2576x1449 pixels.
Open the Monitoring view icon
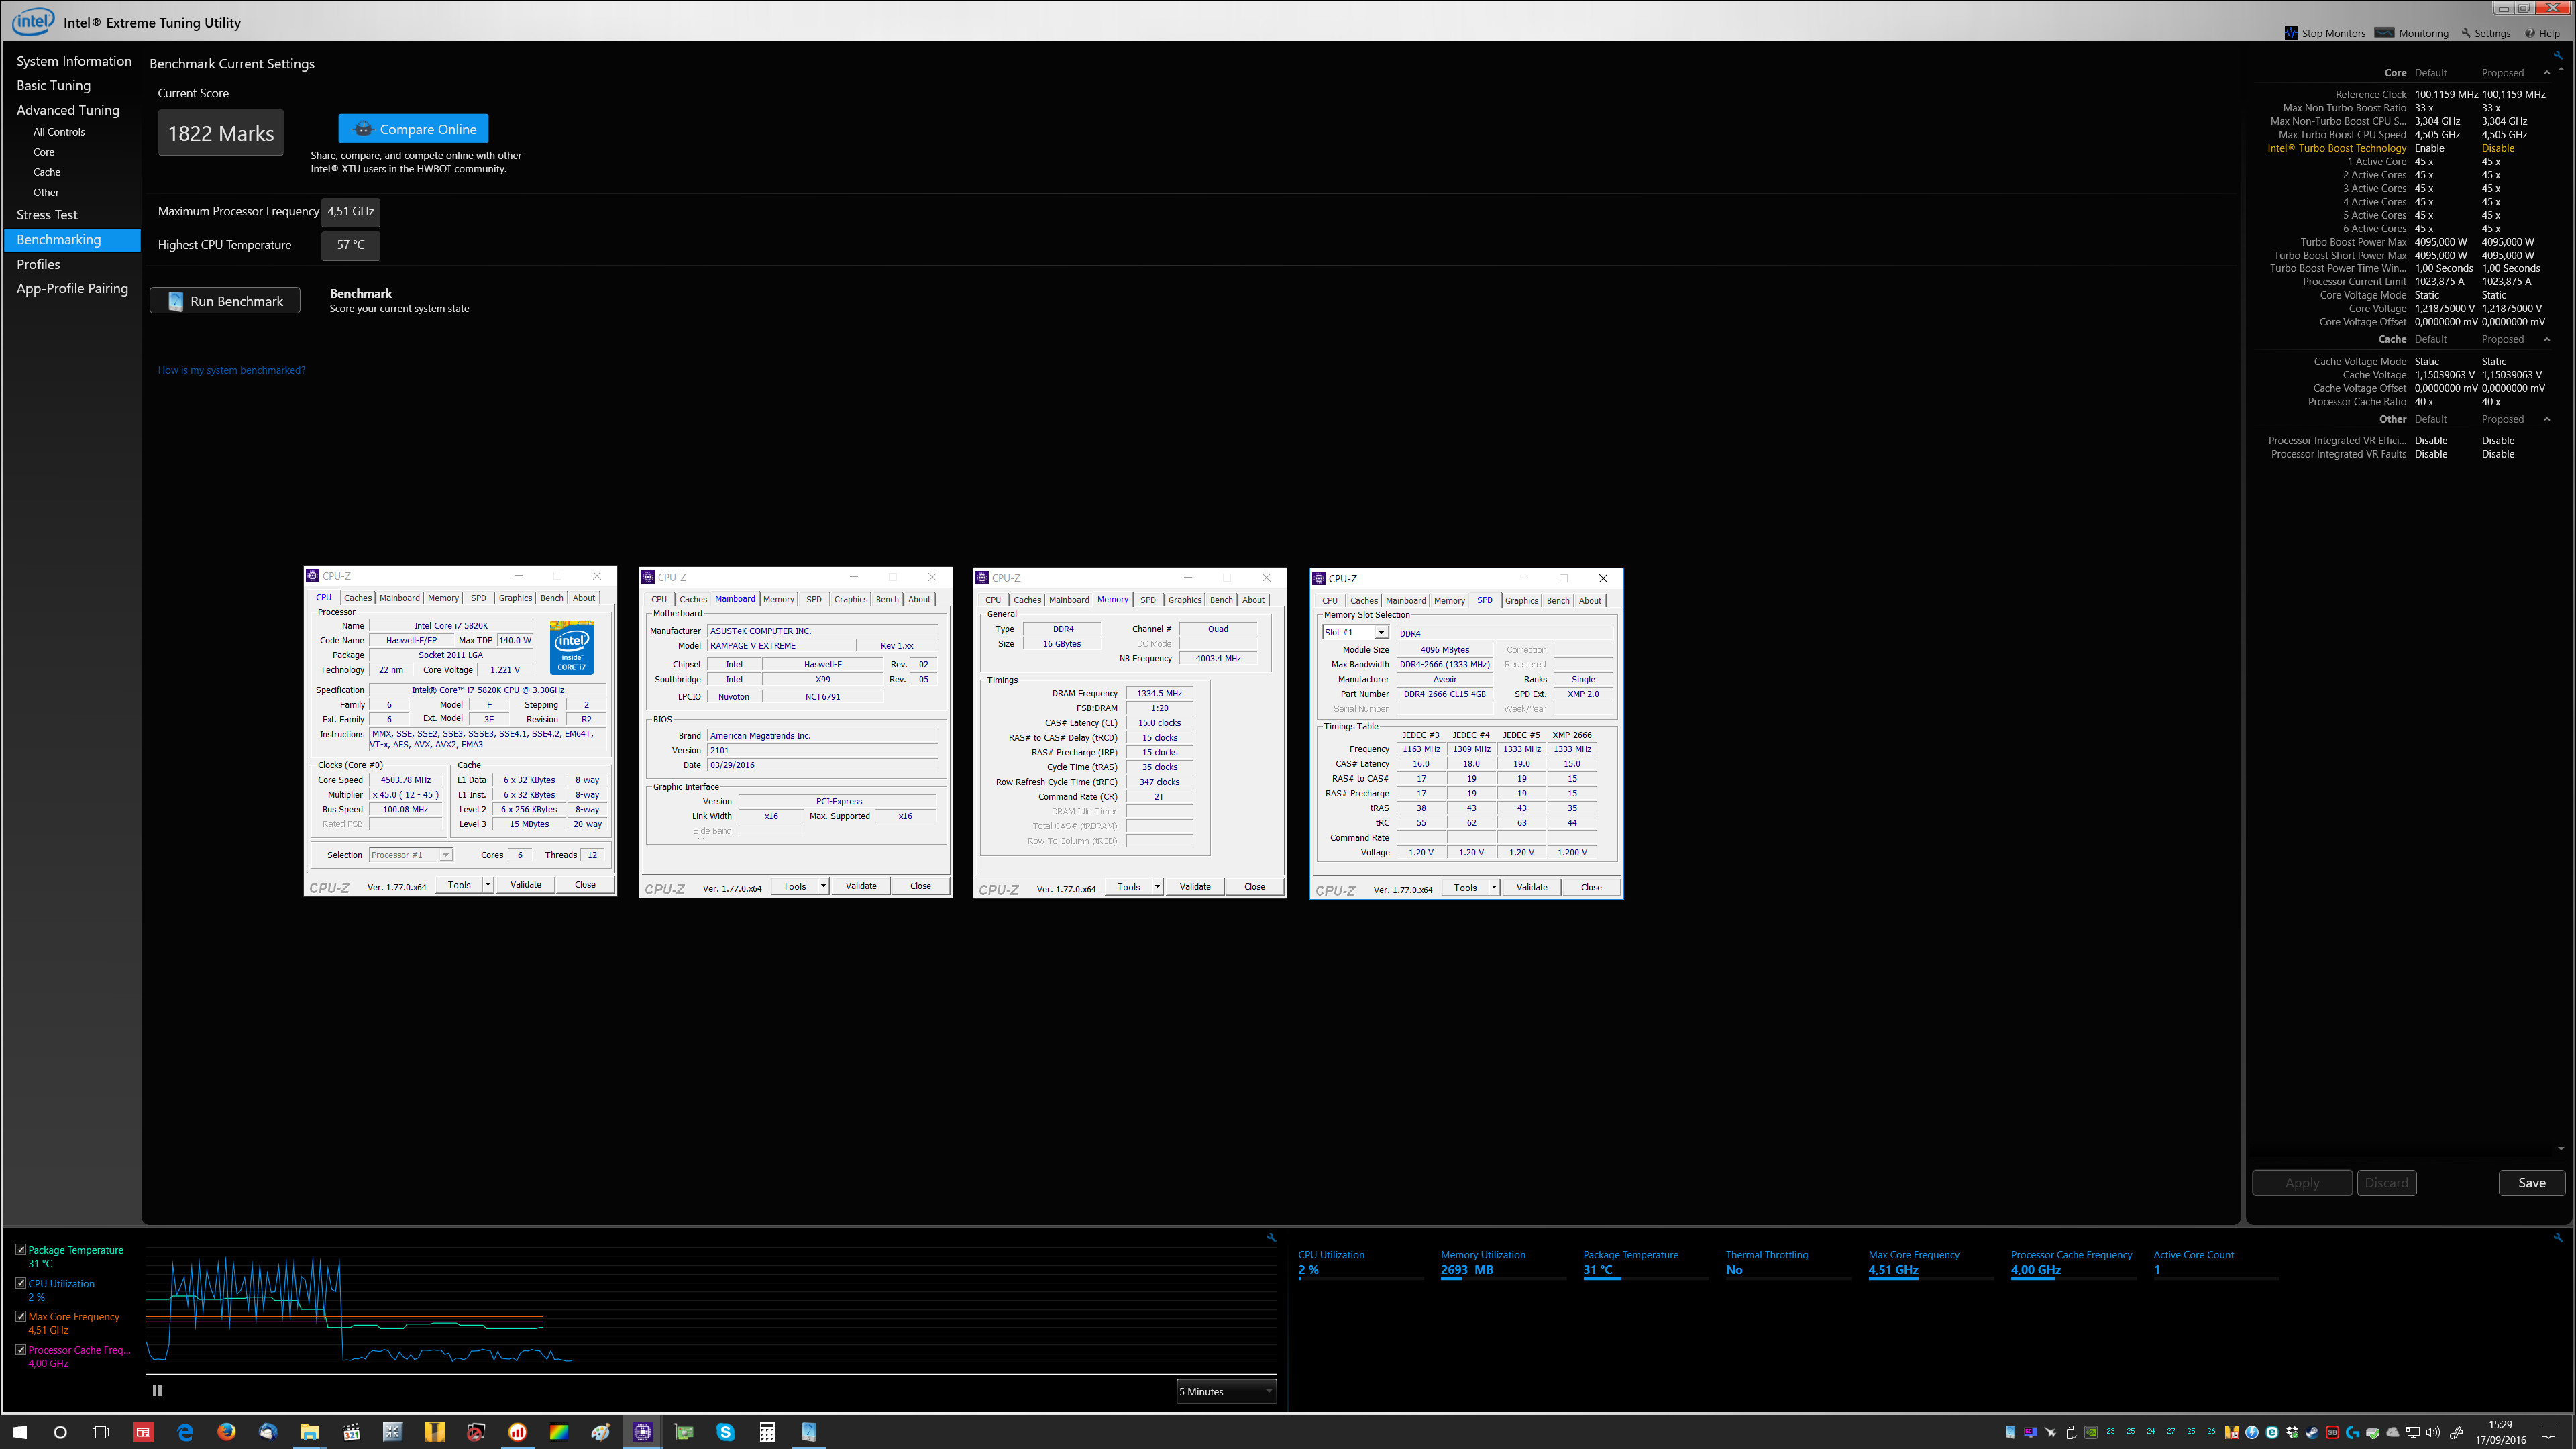click(x=2384, y=33)
